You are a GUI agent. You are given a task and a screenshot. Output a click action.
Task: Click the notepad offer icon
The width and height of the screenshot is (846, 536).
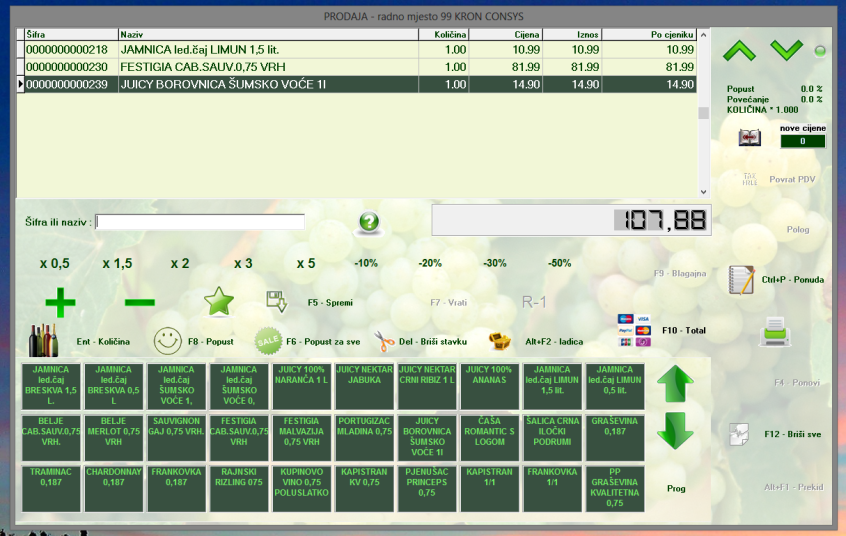(x=741, y=280)
